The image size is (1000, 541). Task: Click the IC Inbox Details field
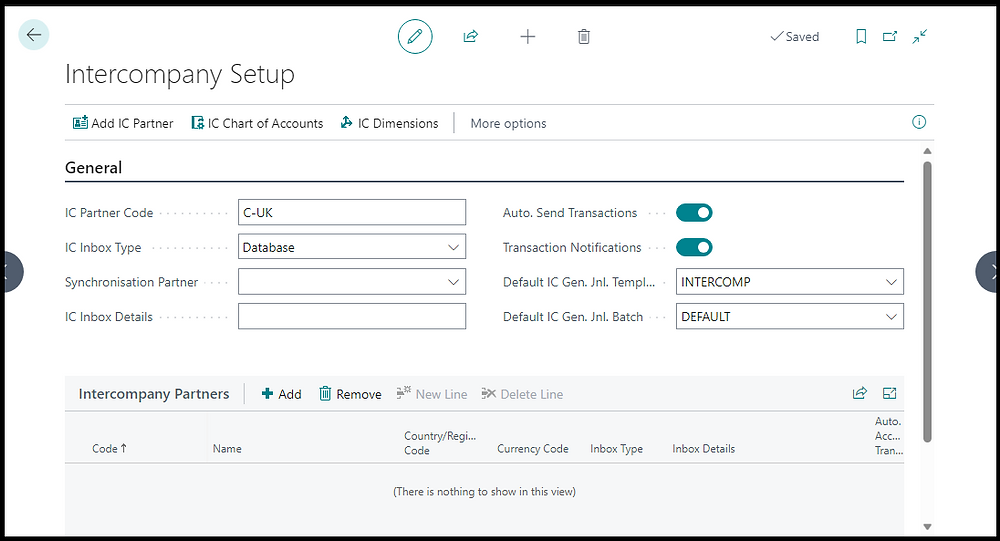352,317
